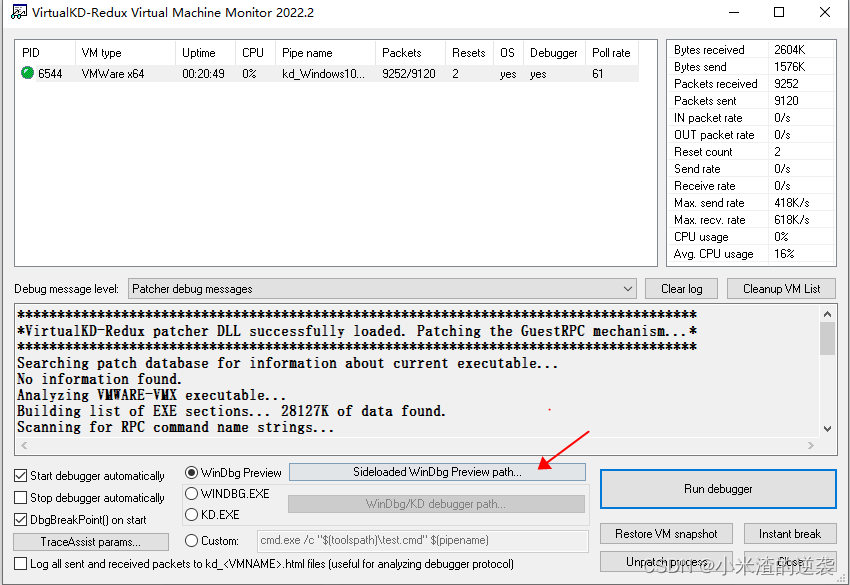Toggle DbgBreakPoint() on start checkbox
The height and width of the screenshot is (585, 850).
(21, 519)
